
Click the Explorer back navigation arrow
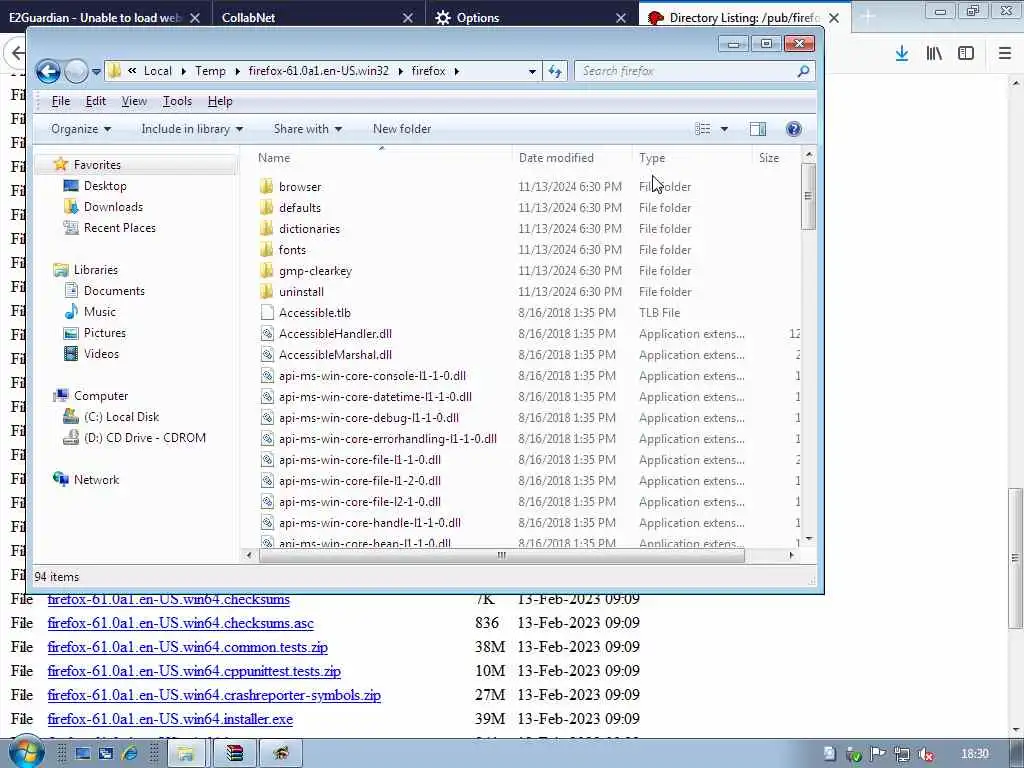48,71
